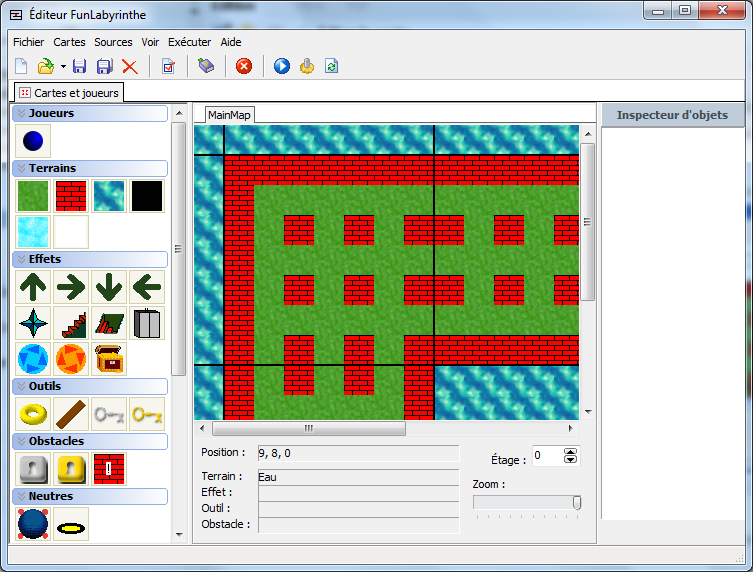
Task: Select the right arrow effect
Action: 71,287
